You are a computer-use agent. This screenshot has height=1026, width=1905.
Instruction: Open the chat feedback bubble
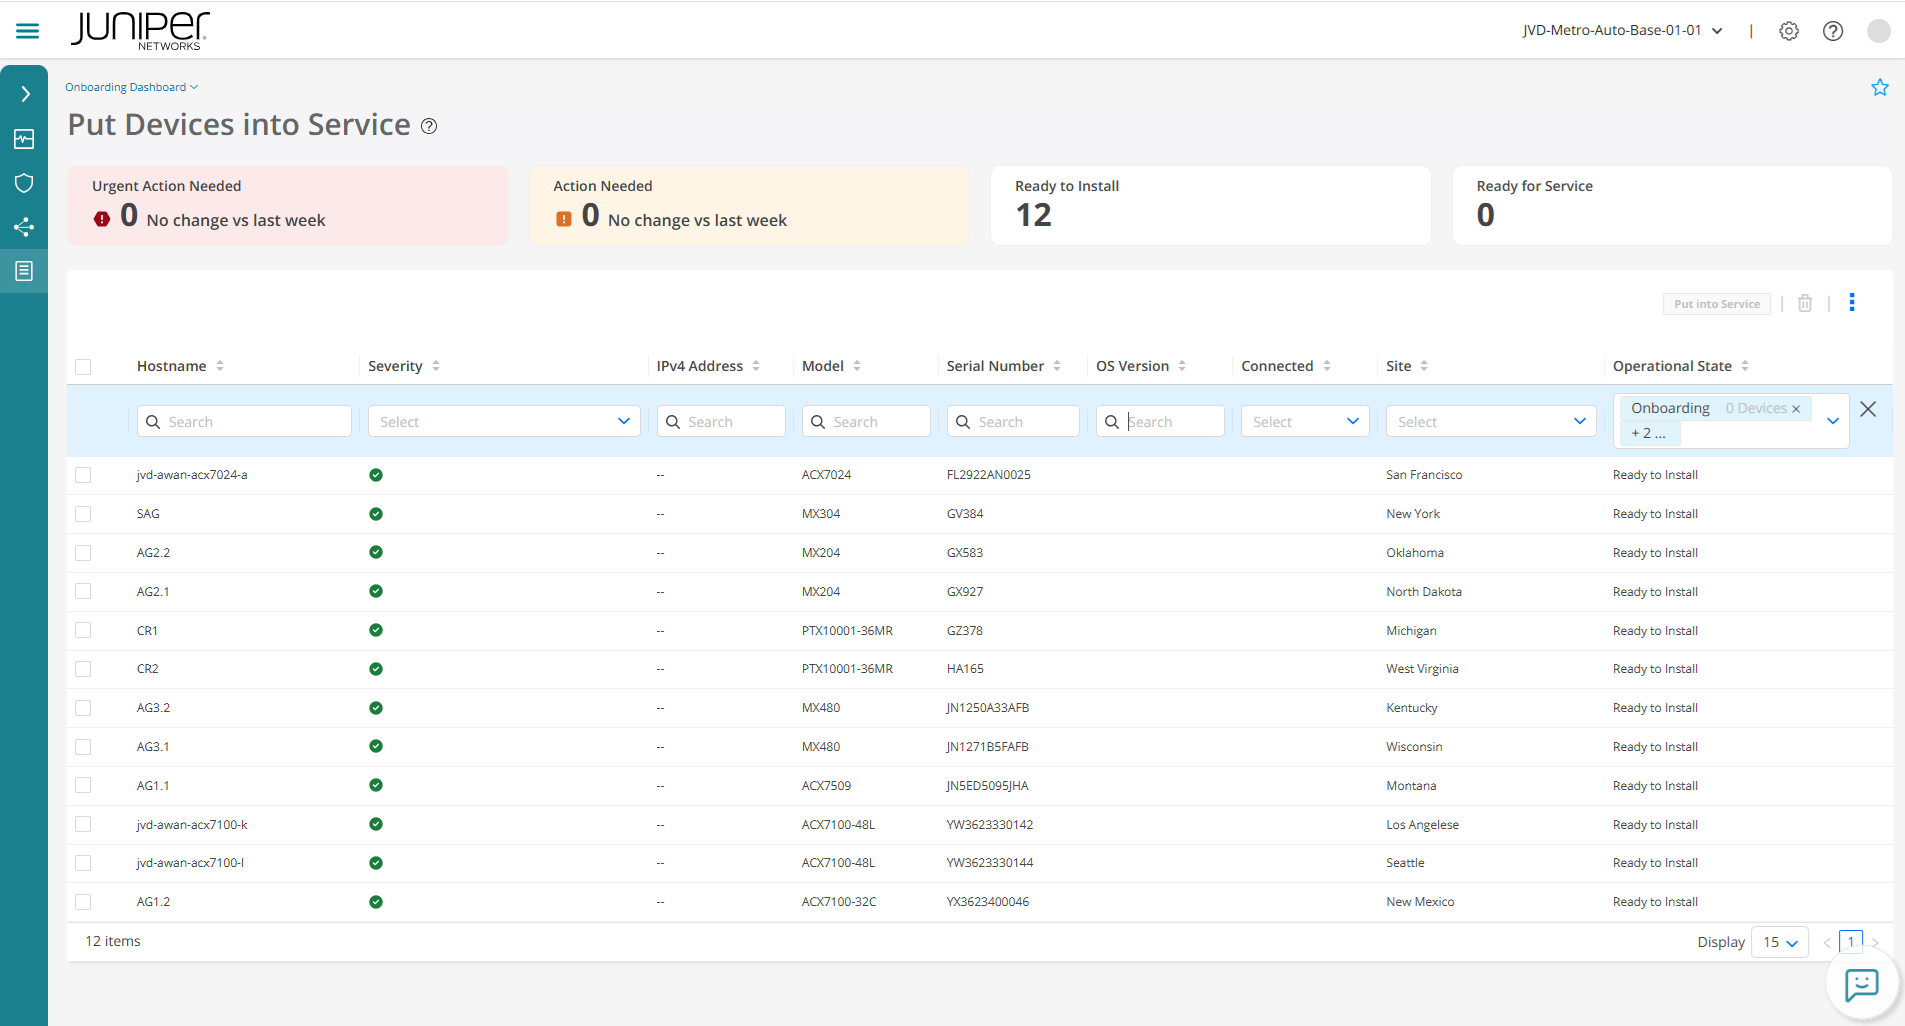(x=1861, y=985)
